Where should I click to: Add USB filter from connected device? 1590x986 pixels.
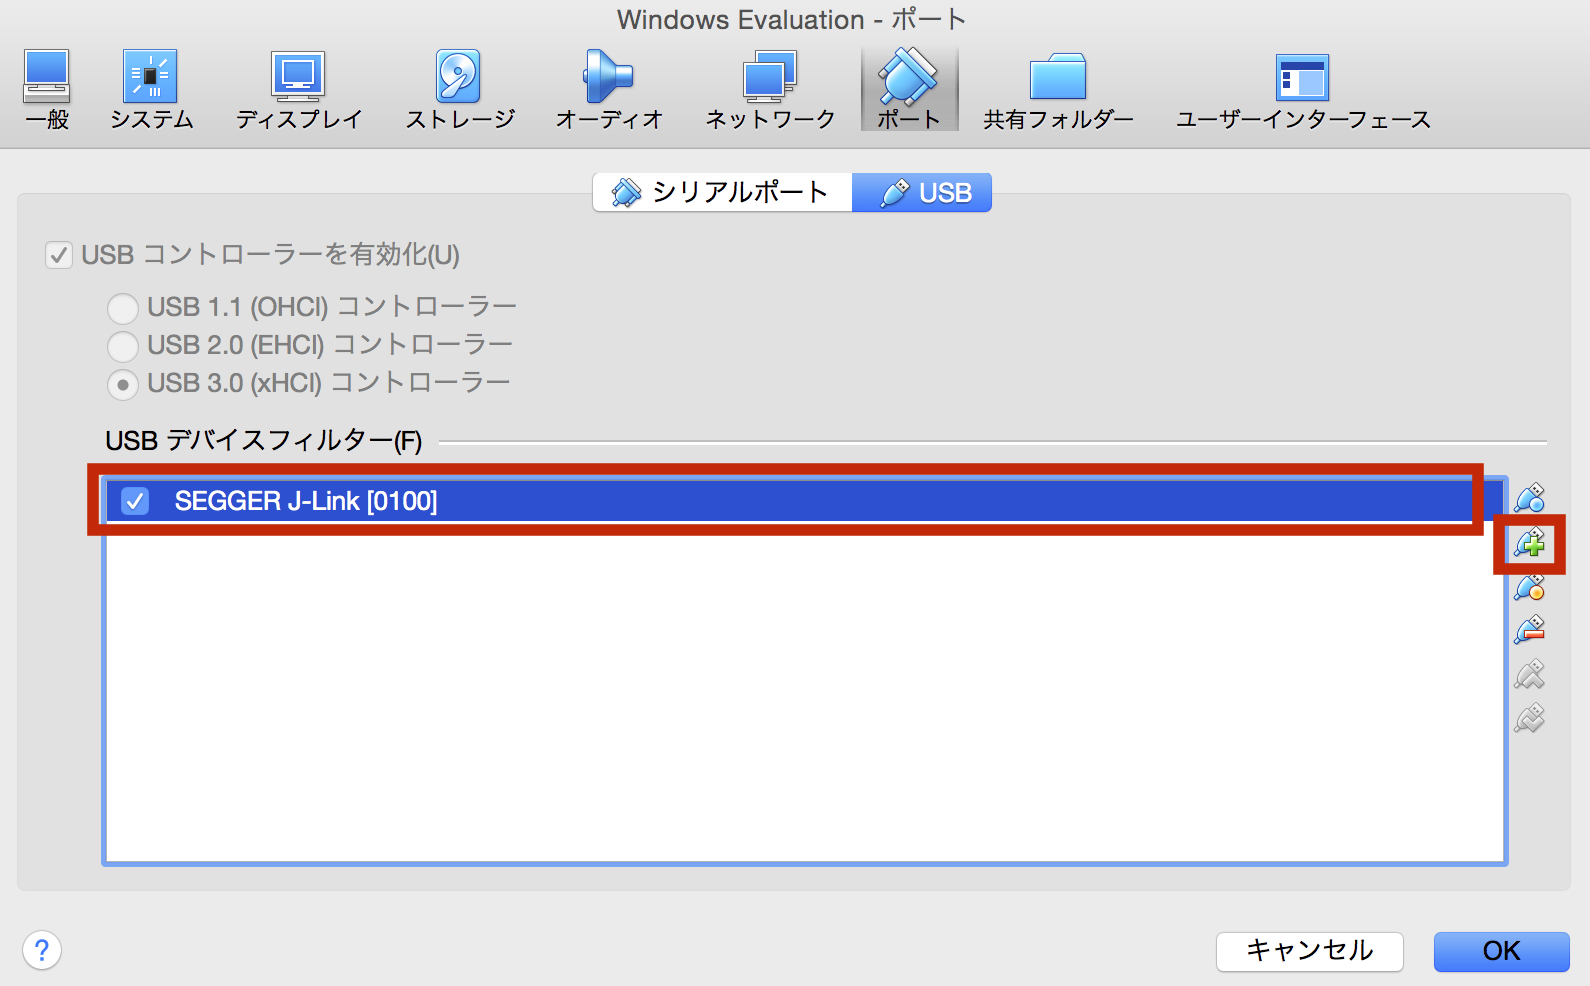[x=1529, y=544]
